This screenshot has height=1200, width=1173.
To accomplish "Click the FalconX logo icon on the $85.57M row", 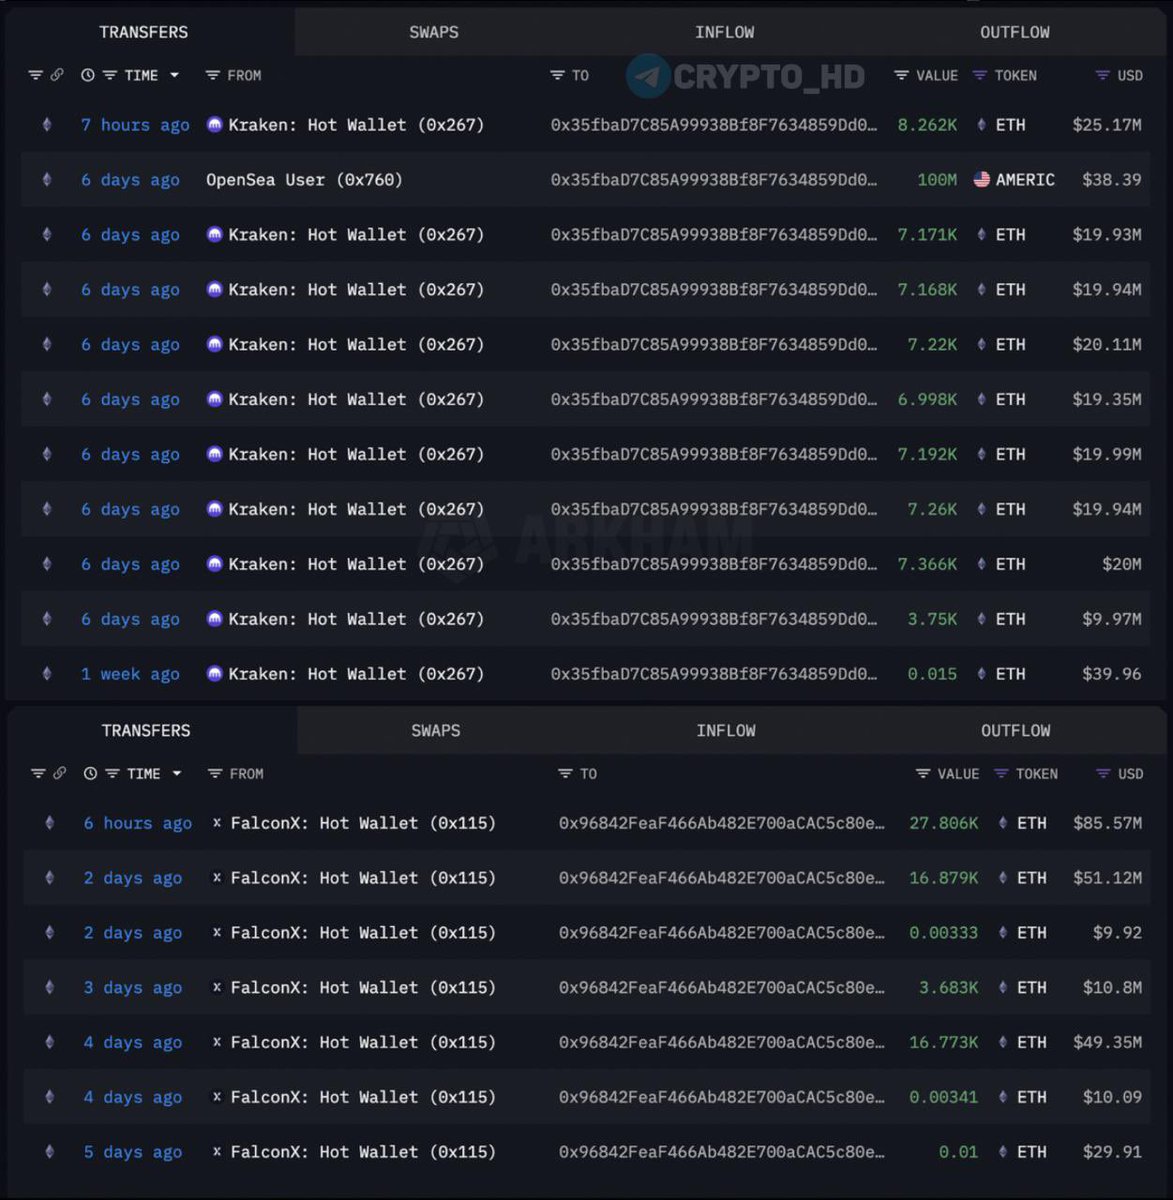I will pyautogui.click(x=217, y=823).
